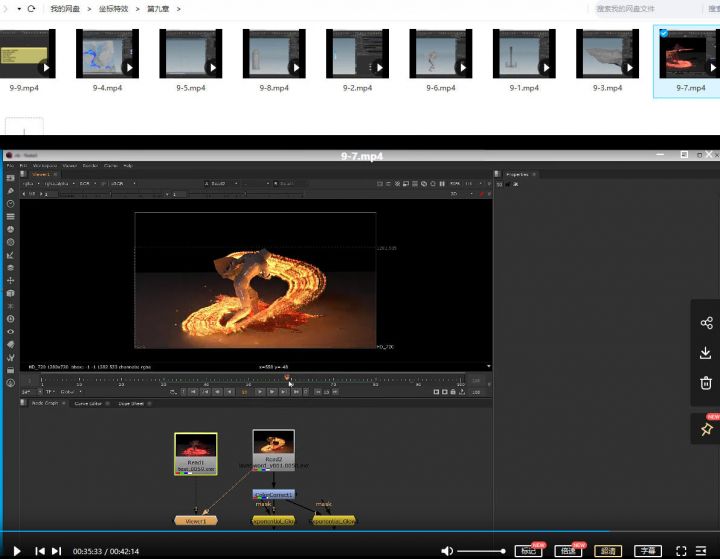720x559 pixels.
Task: Navigate to 我的网盘 breadcrumb
Action: pos(65,9)
